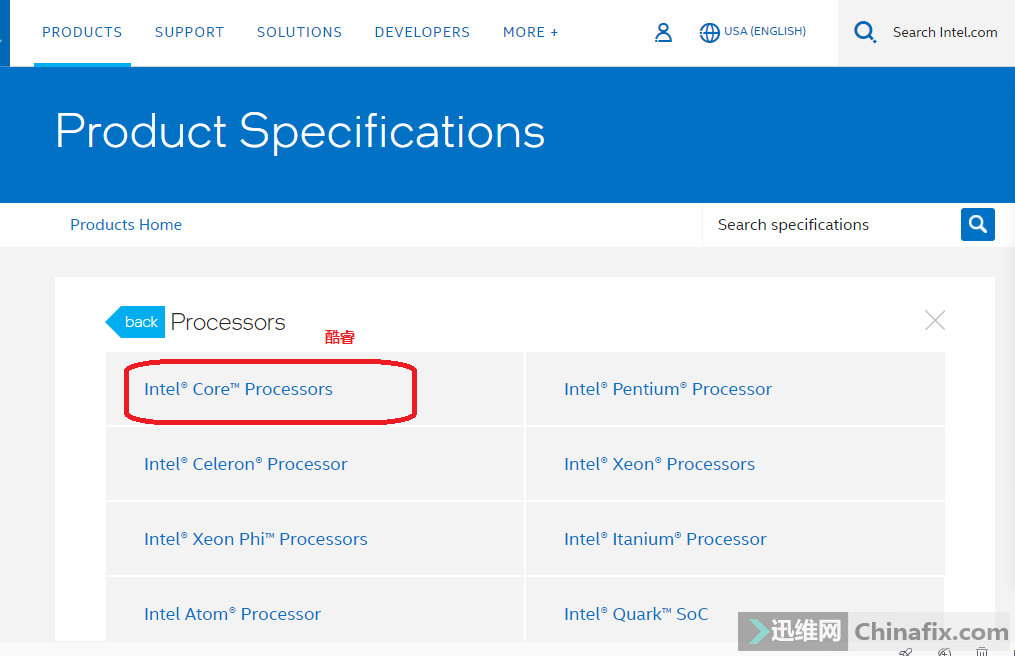Open the DEVELOPERS menu
The height and width of the screenshot is (656, 1015).
(x=422, y=32)
